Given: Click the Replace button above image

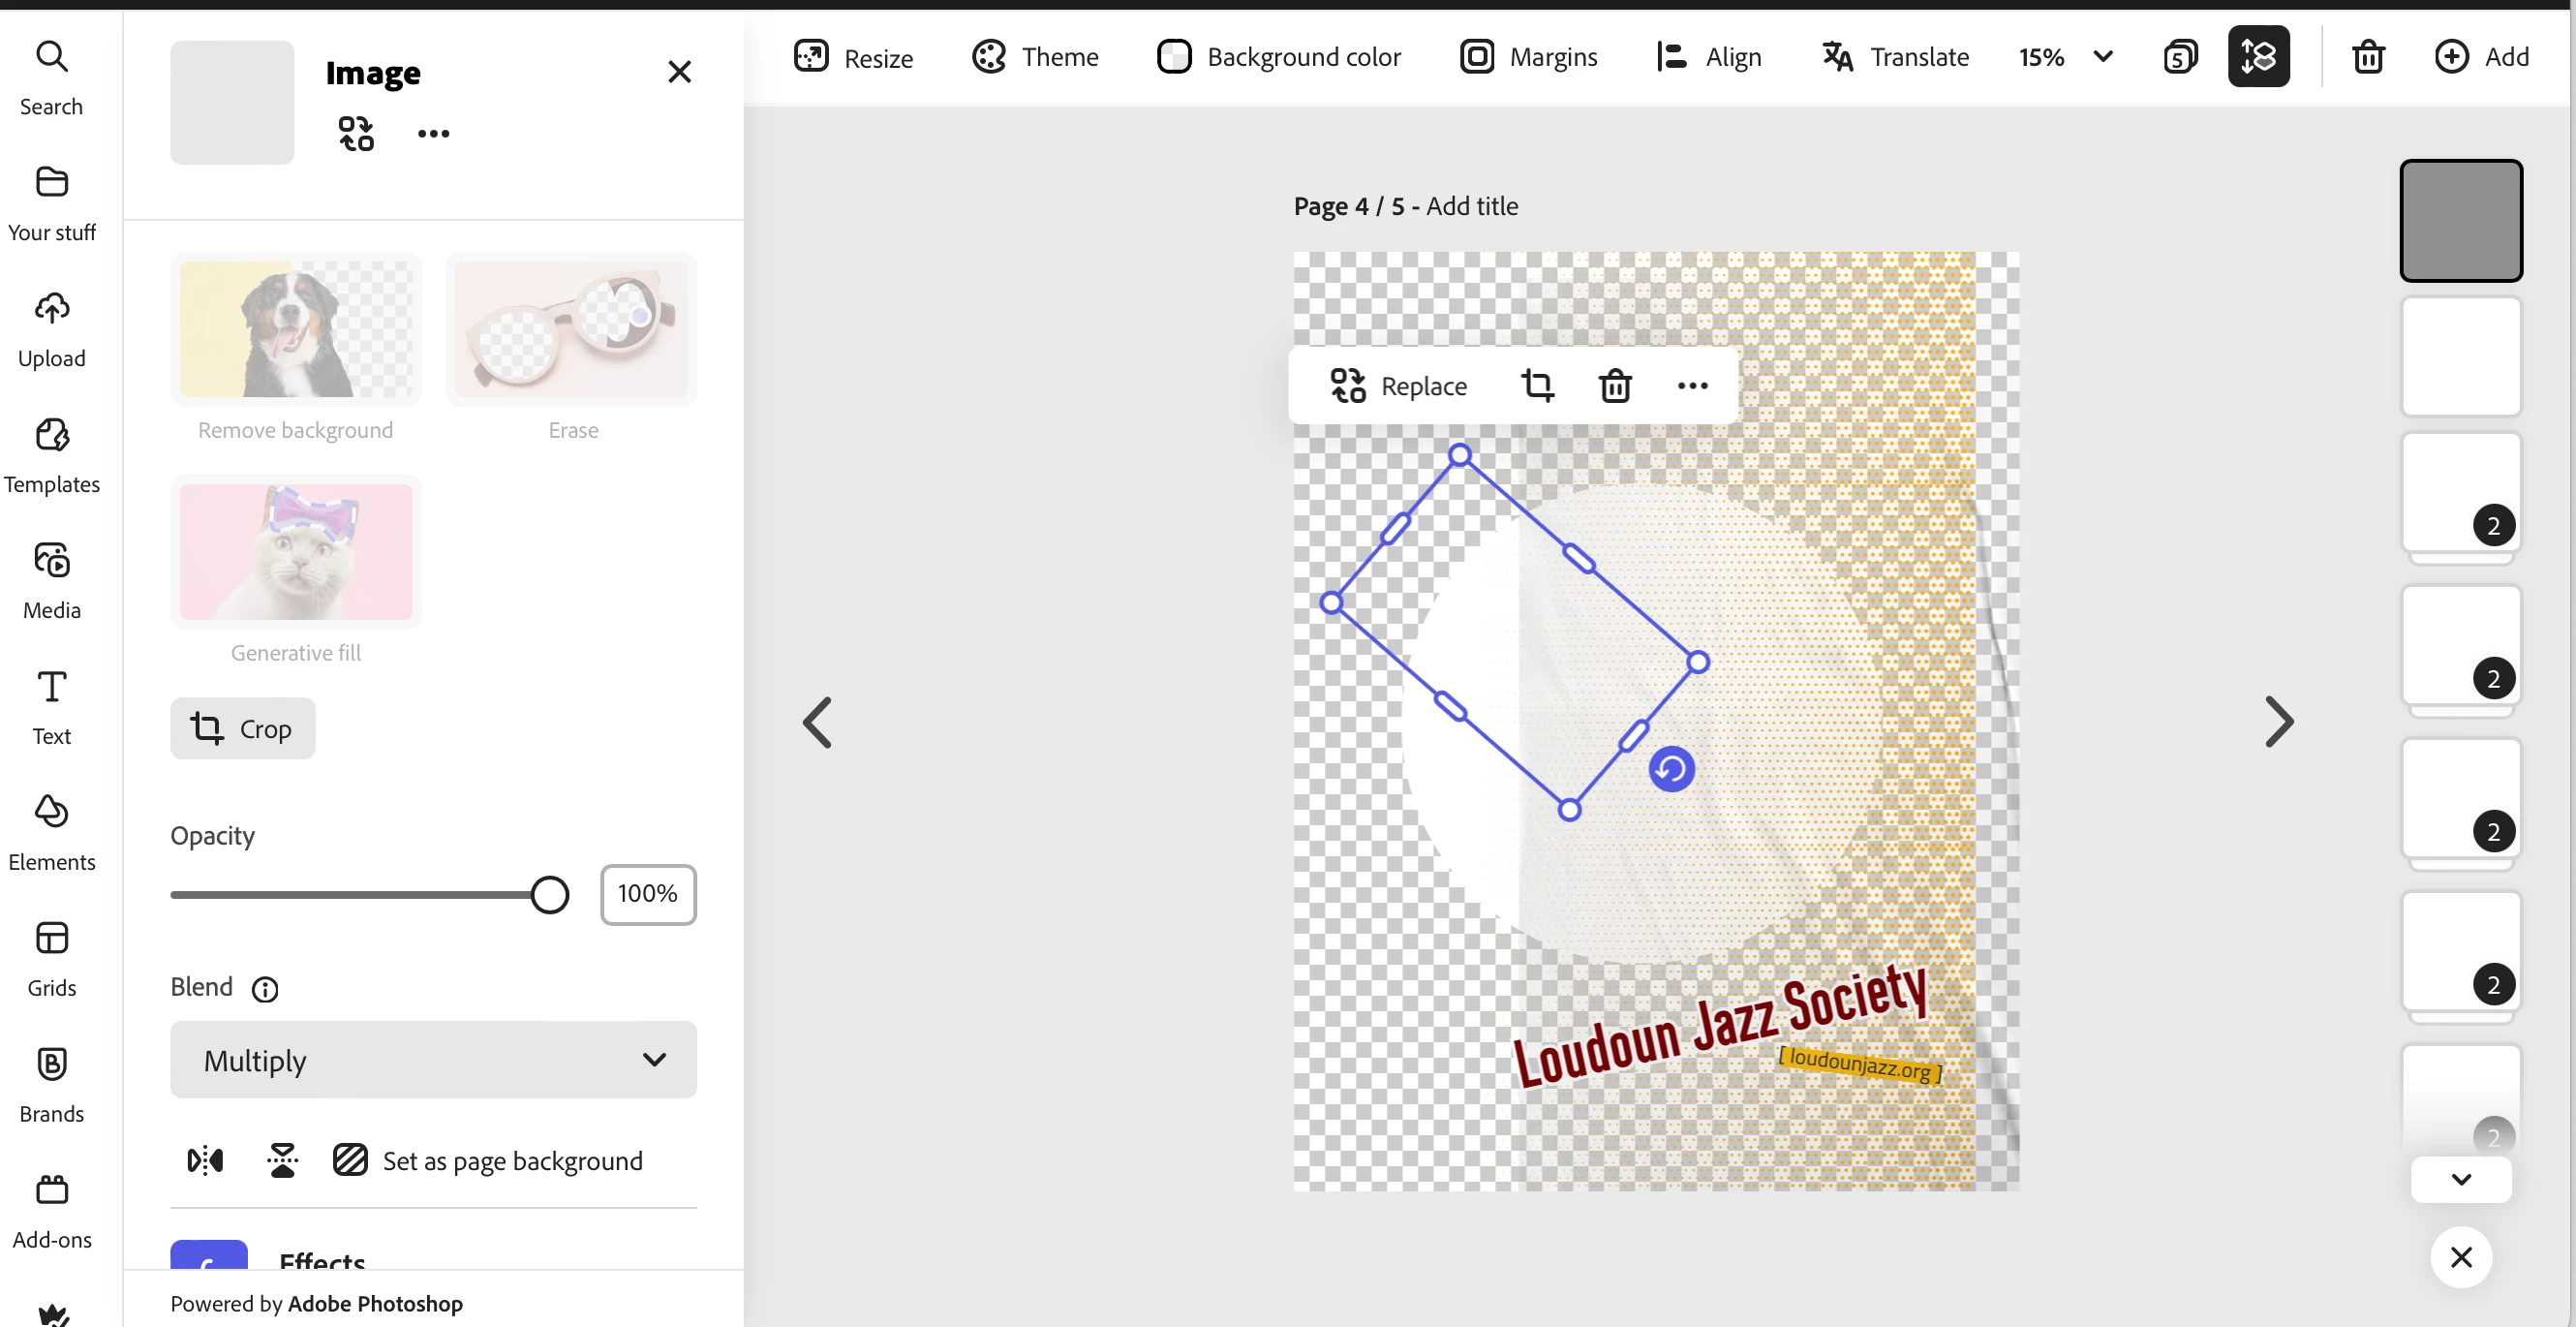Looking at the screenshot, I should tap(1399, 386).
